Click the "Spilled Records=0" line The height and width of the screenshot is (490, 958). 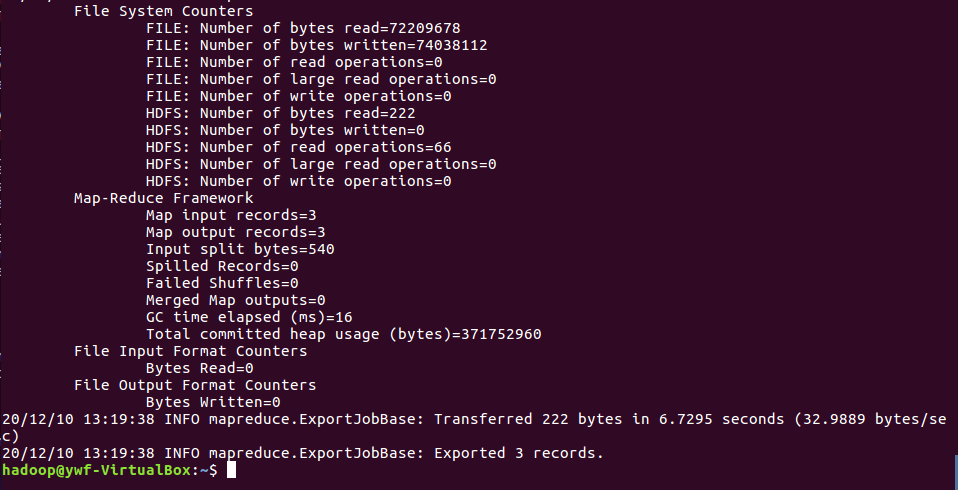[x=222, y=266]
